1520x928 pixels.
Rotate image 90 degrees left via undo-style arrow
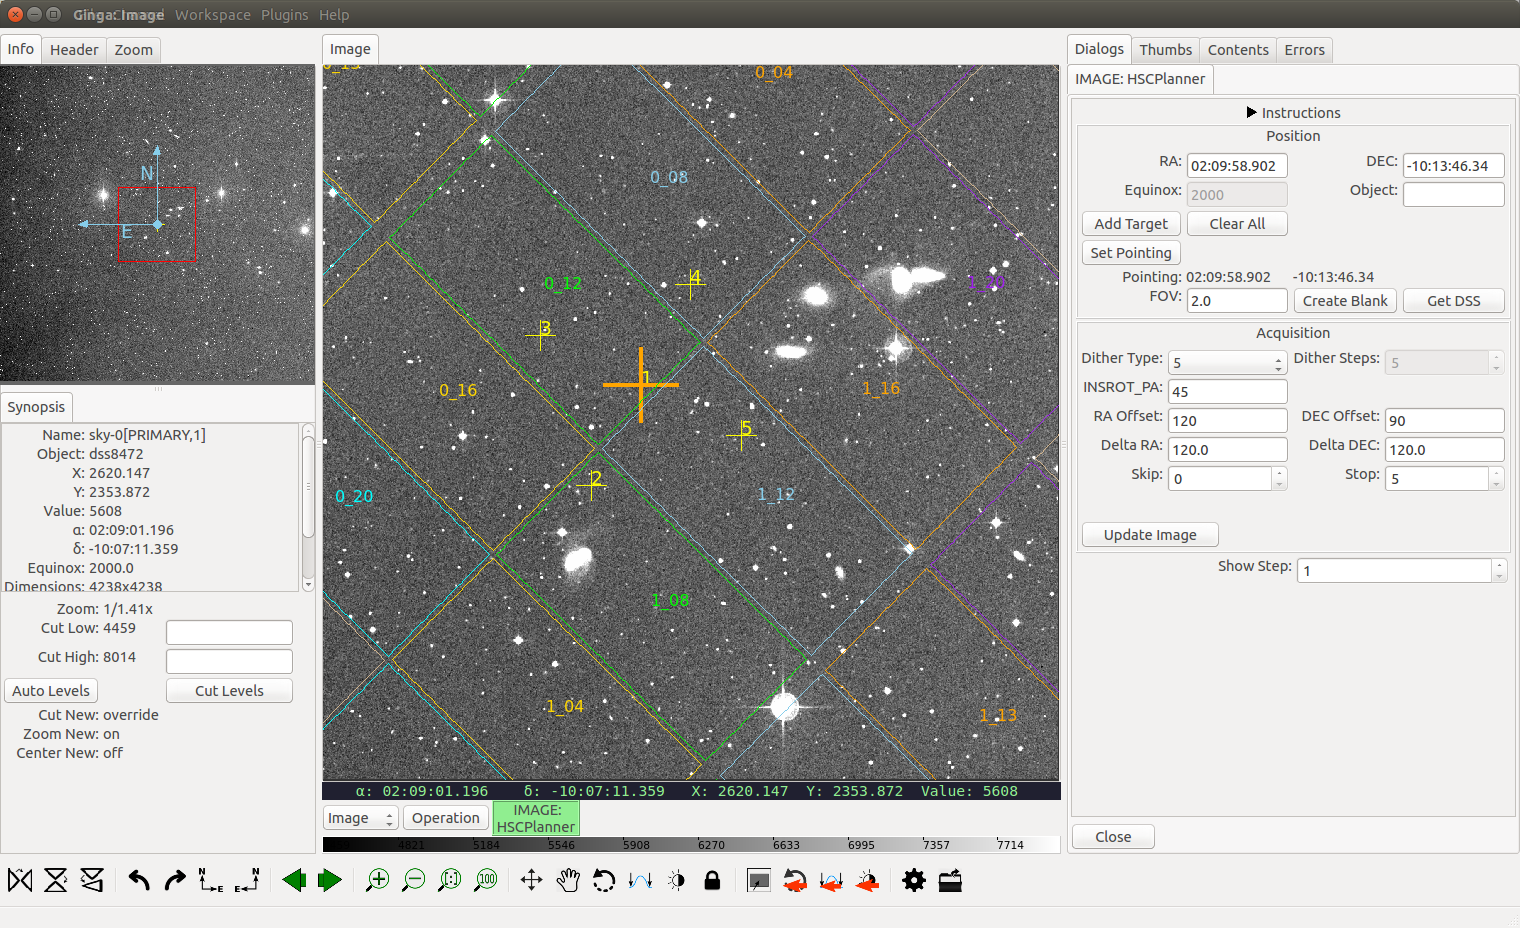pos(139,880)
